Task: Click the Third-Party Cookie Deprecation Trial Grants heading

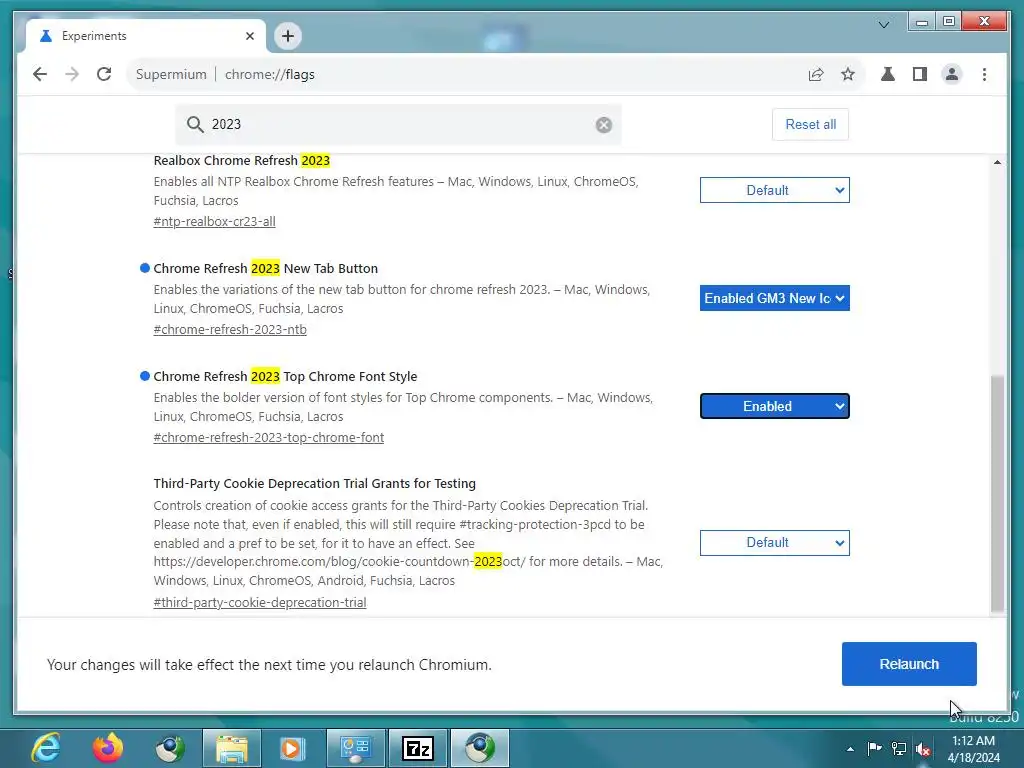Action: coord(315,484)
